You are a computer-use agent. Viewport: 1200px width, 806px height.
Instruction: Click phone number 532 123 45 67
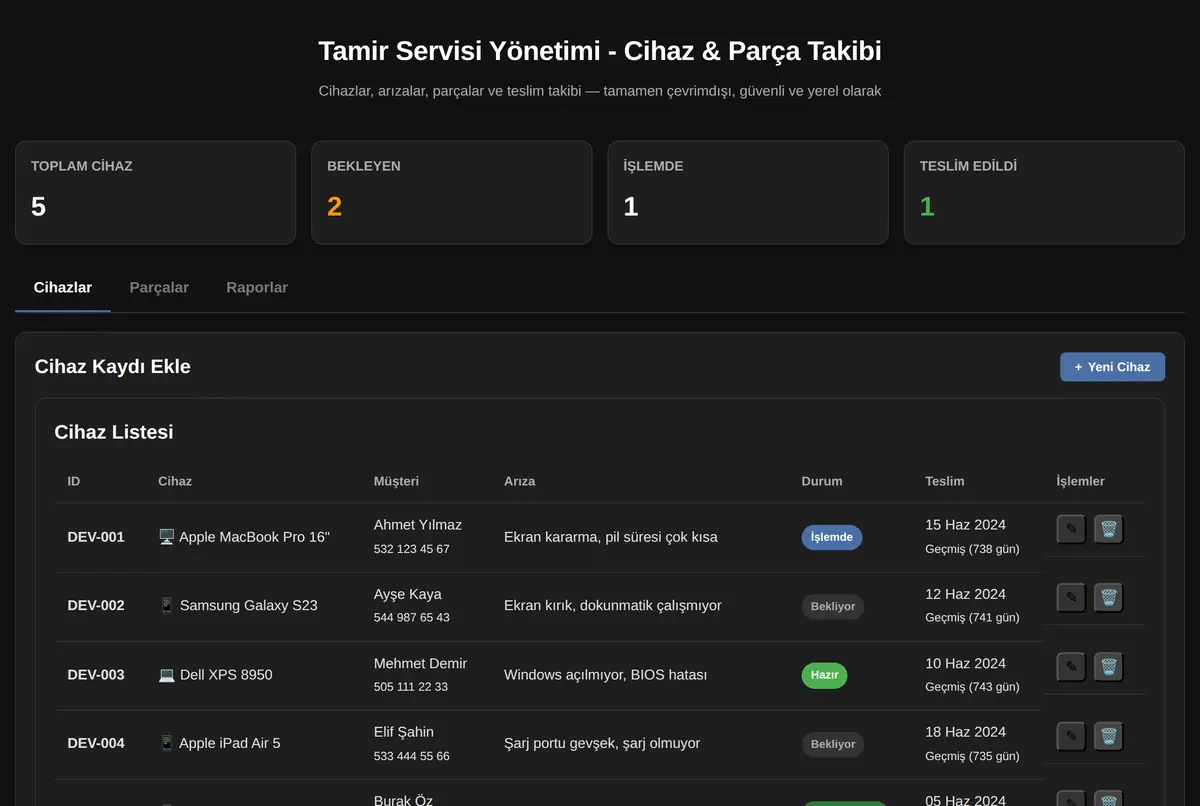coord(412,549)
